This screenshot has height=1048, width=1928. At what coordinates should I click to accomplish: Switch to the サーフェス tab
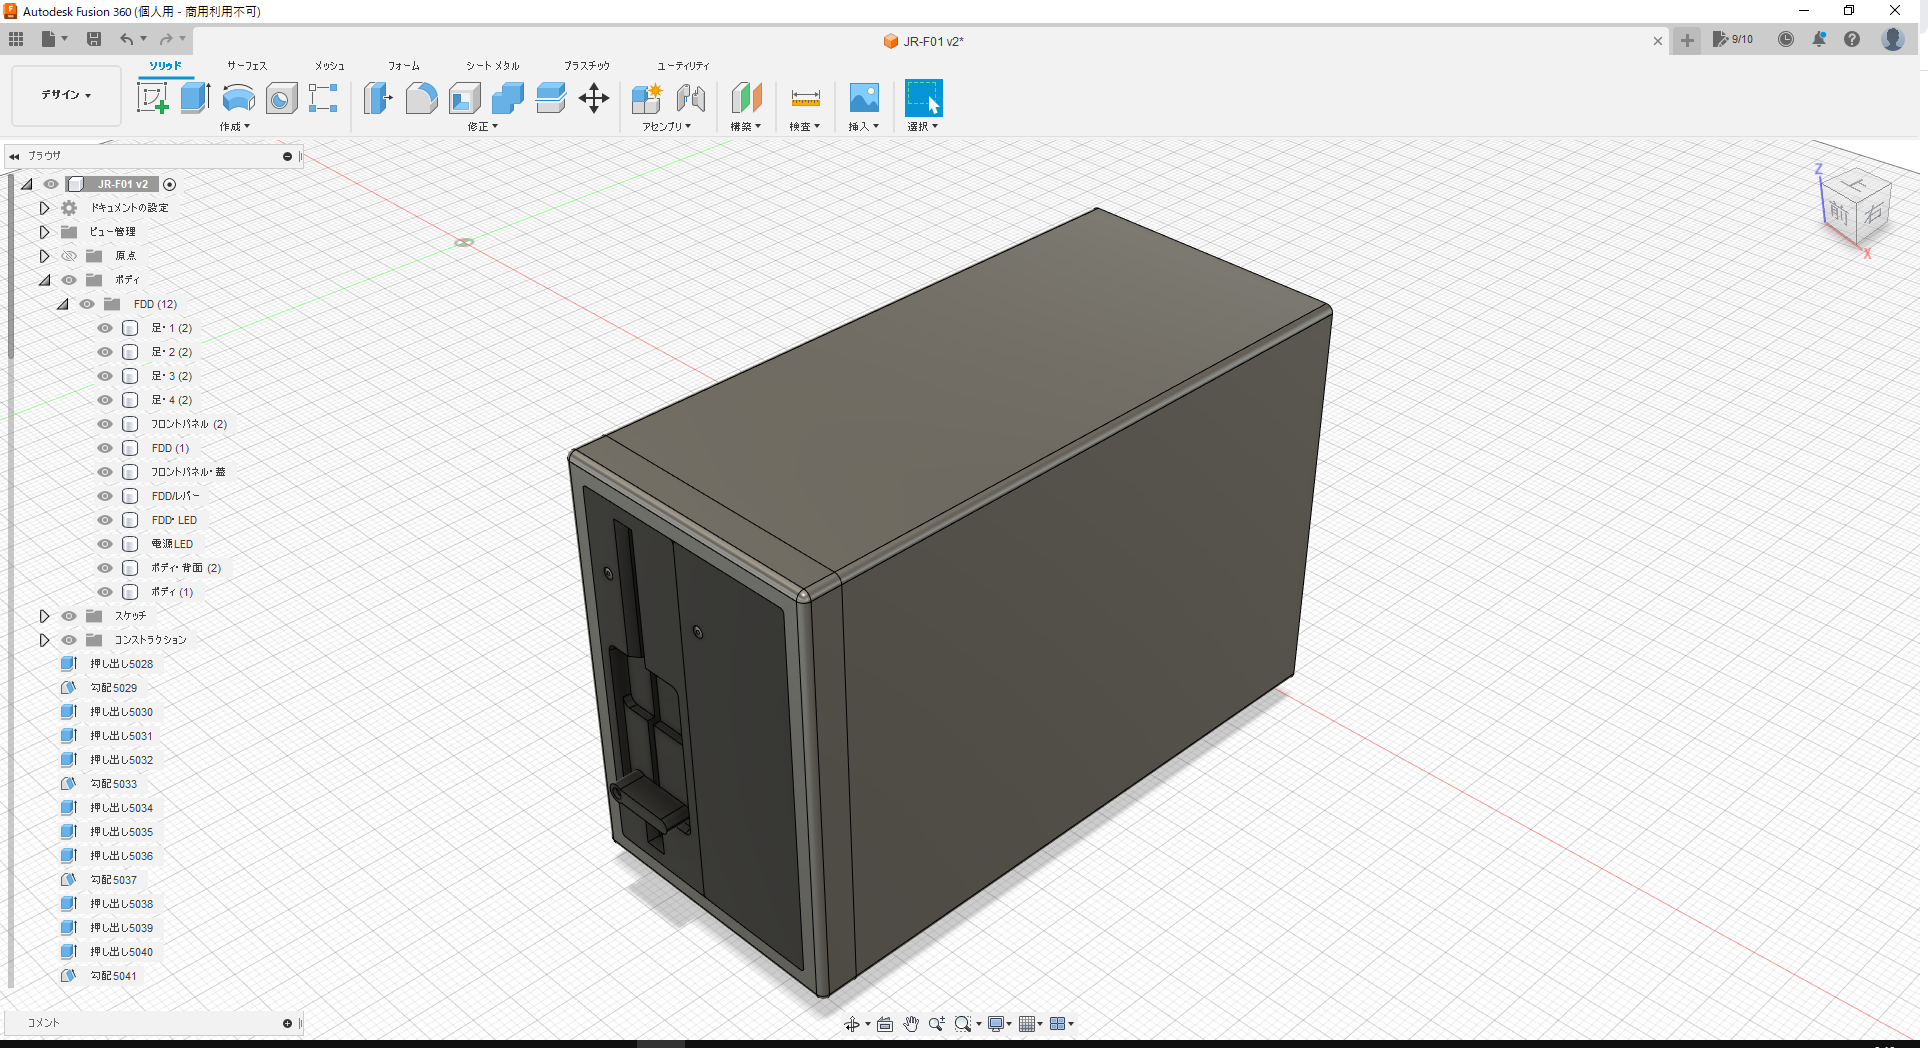click(246, 65)
